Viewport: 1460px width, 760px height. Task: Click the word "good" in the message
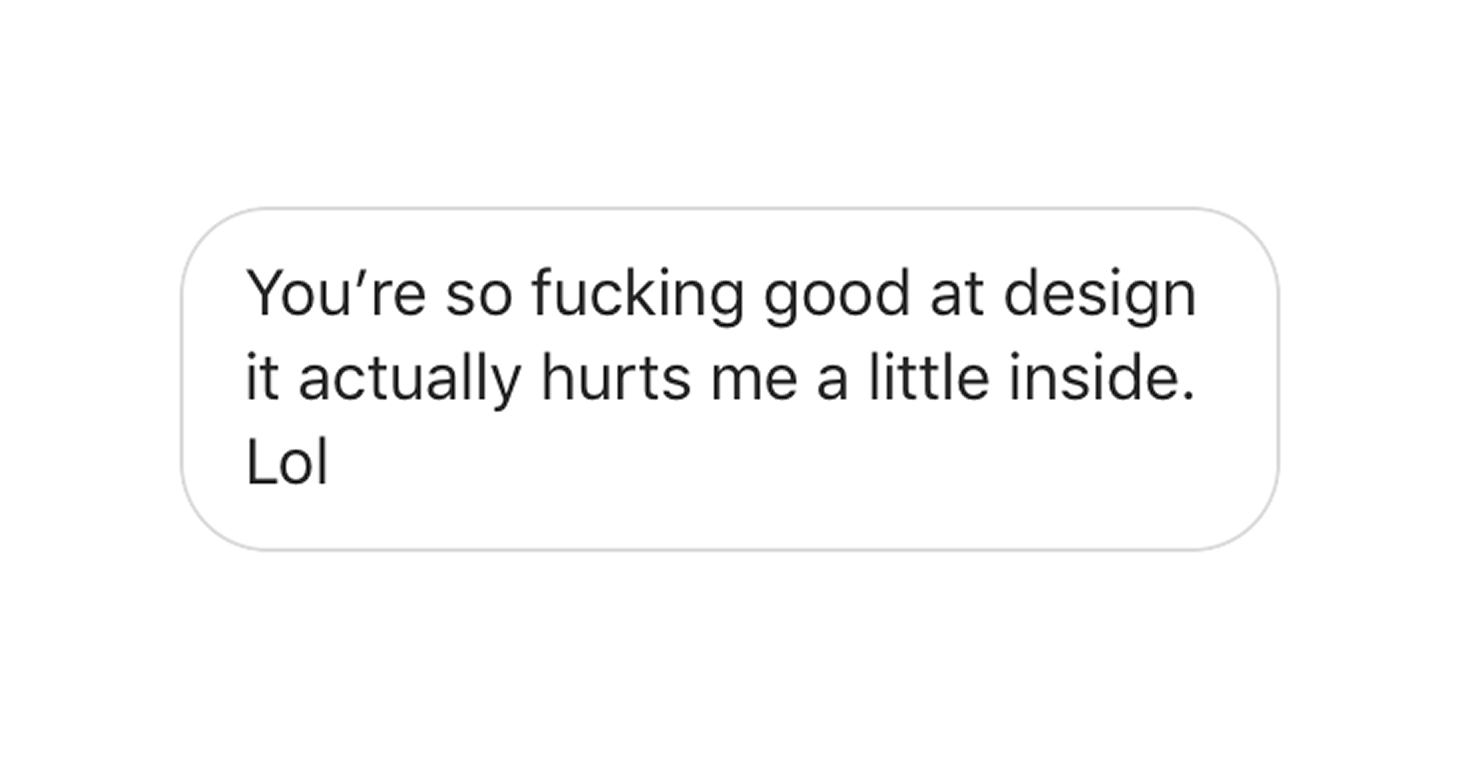click(837, 296)
